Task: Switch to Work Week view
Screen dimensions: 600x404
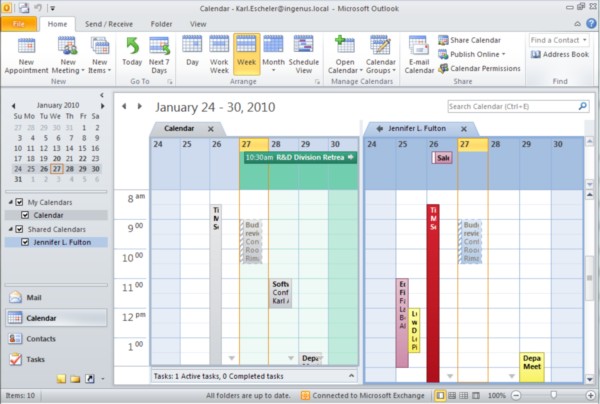Action: [219, 55]
